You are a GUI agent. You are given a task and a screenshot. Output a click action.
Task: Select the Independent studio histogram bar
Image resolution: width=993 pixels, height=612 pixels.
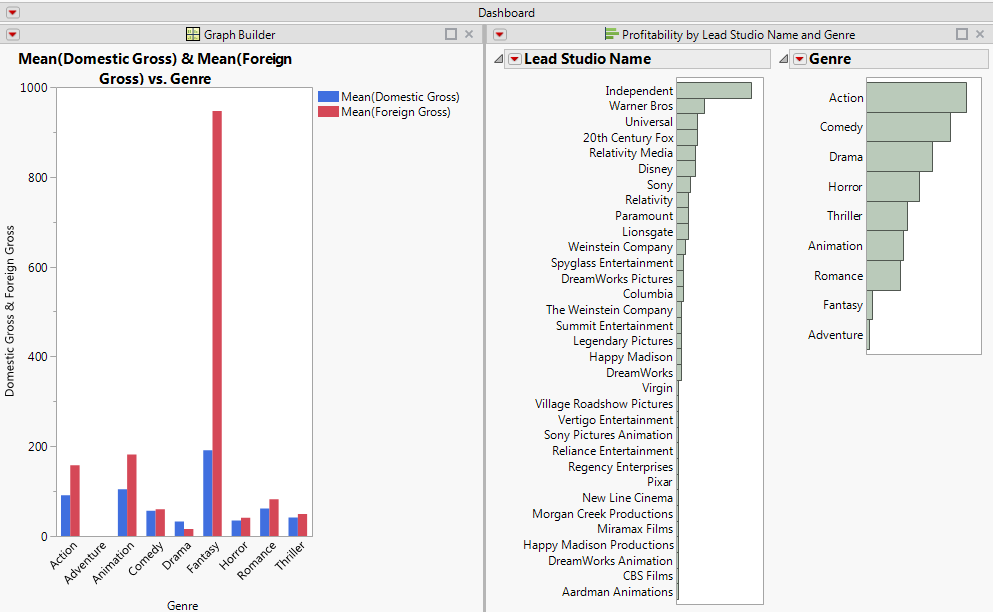714,91
